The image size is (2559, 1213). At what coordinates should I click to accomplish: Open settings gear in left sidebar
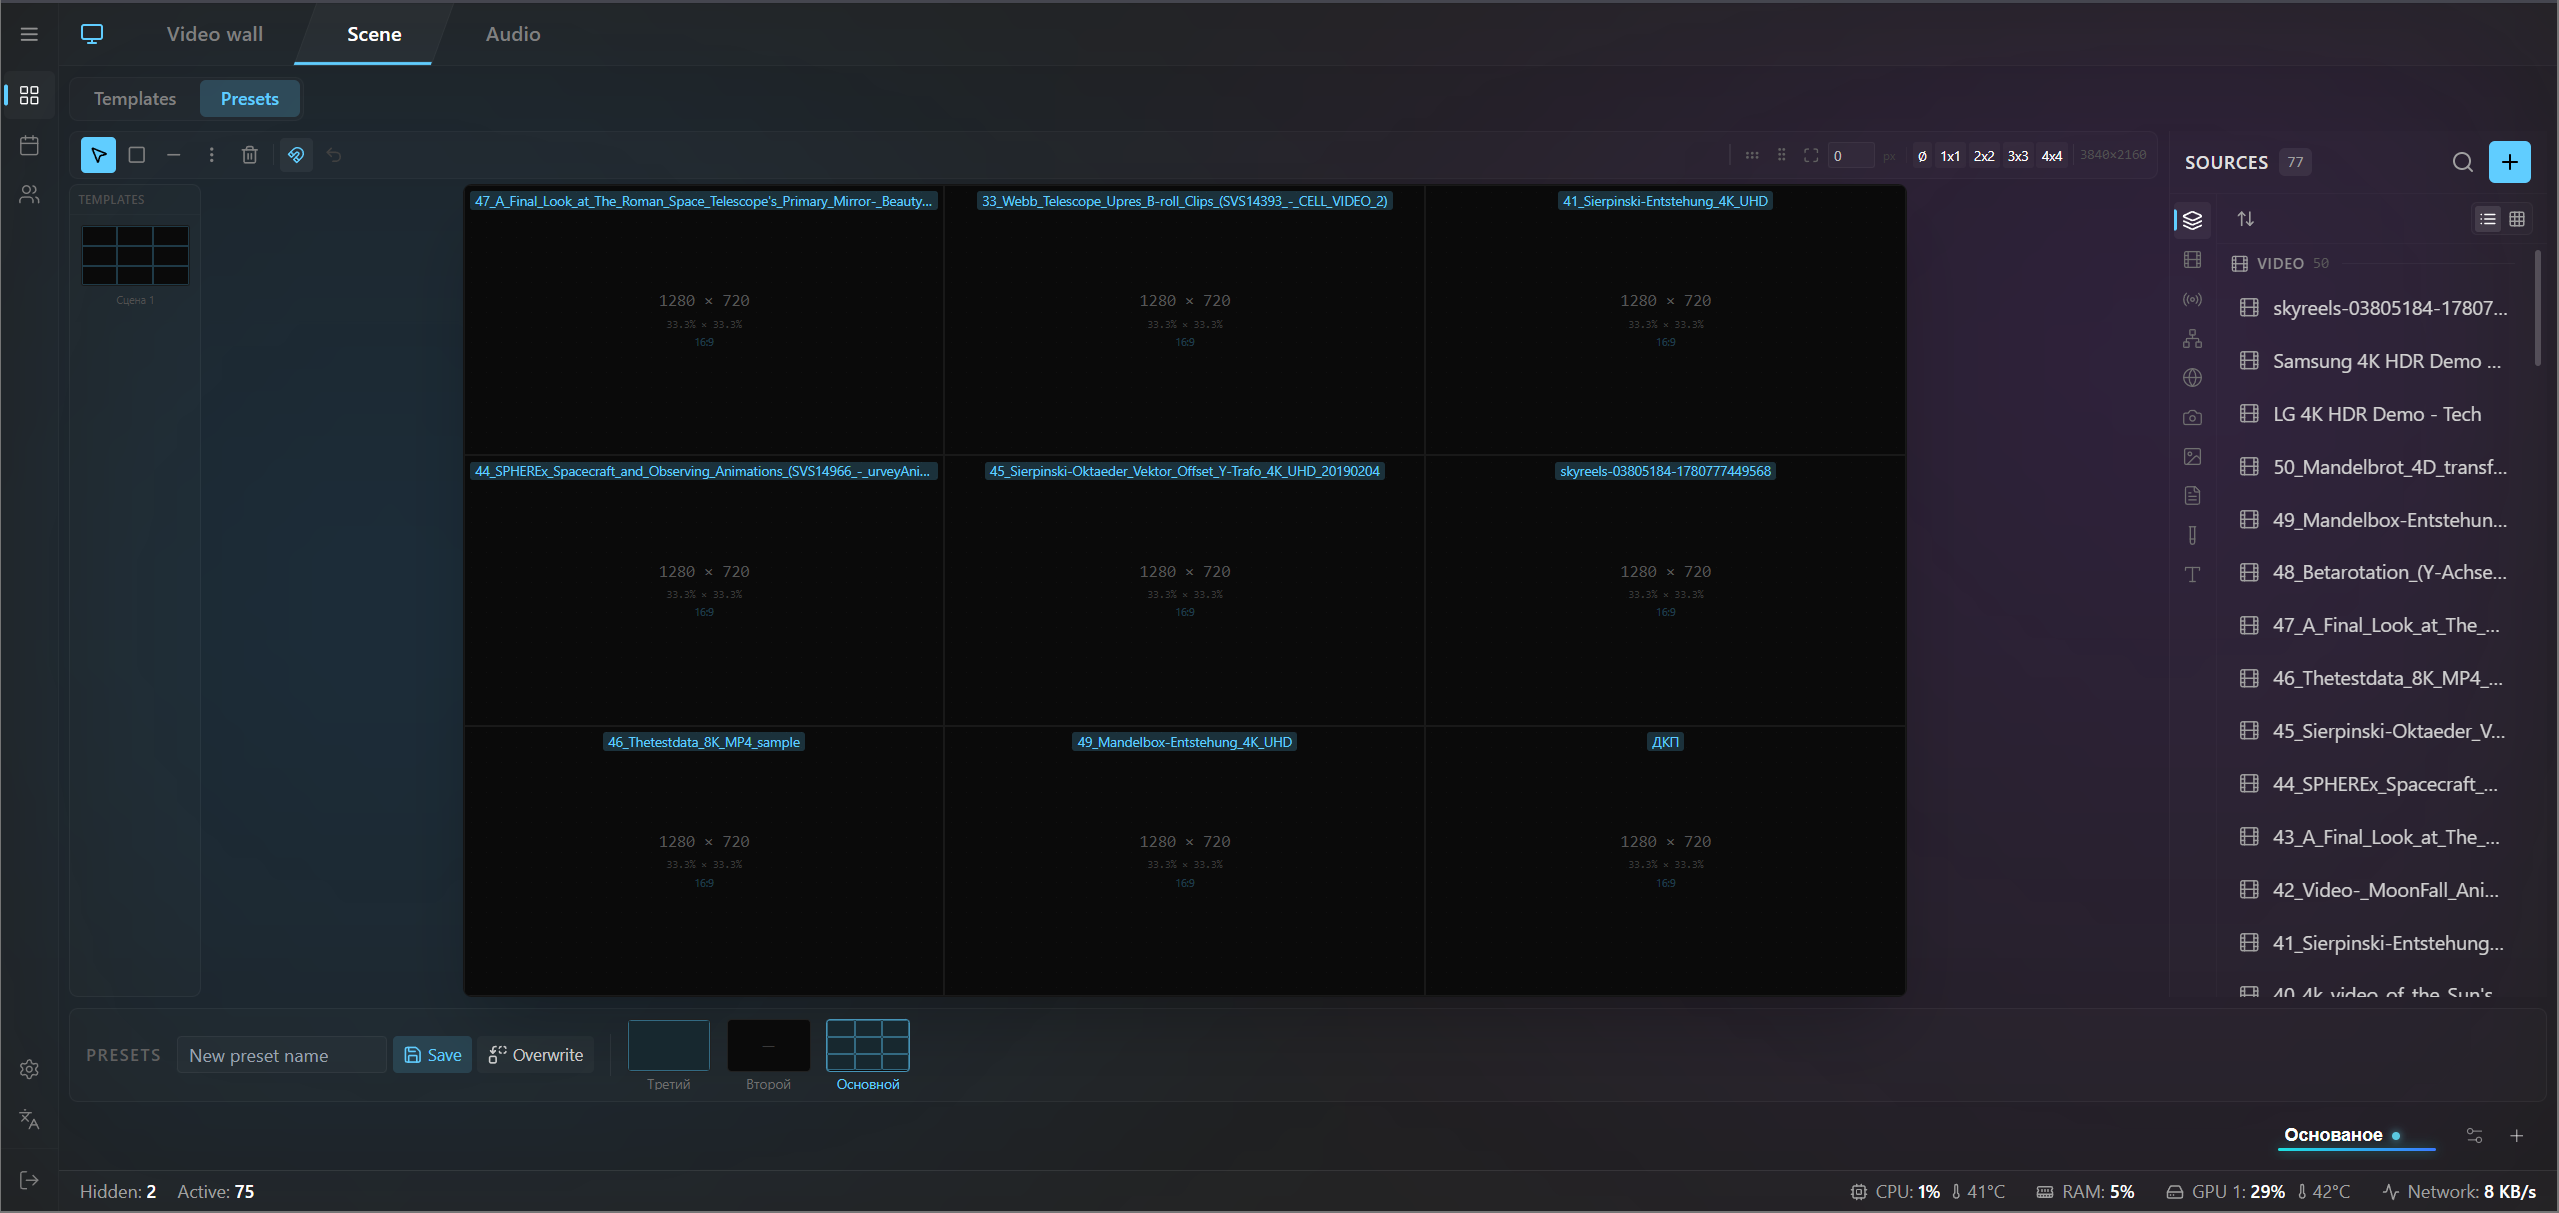29,1069
